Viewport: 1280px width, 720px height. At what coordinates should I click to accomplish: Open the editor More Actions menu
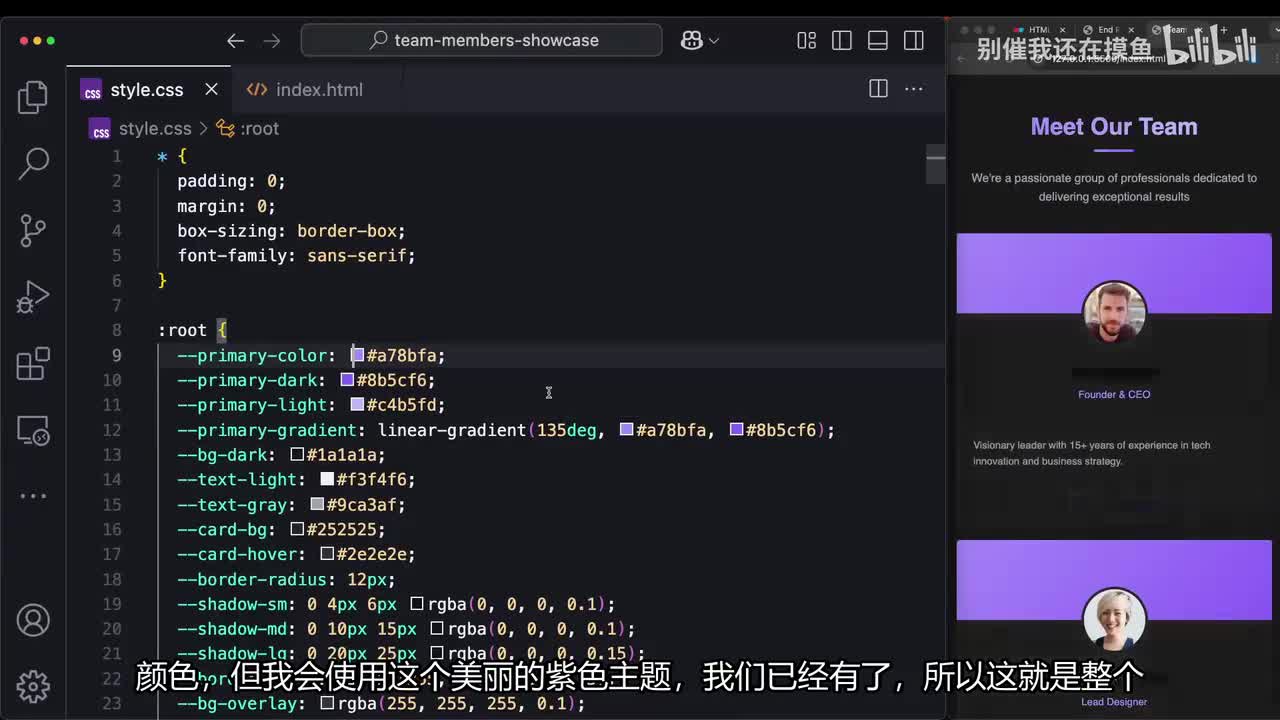[914, 89]
